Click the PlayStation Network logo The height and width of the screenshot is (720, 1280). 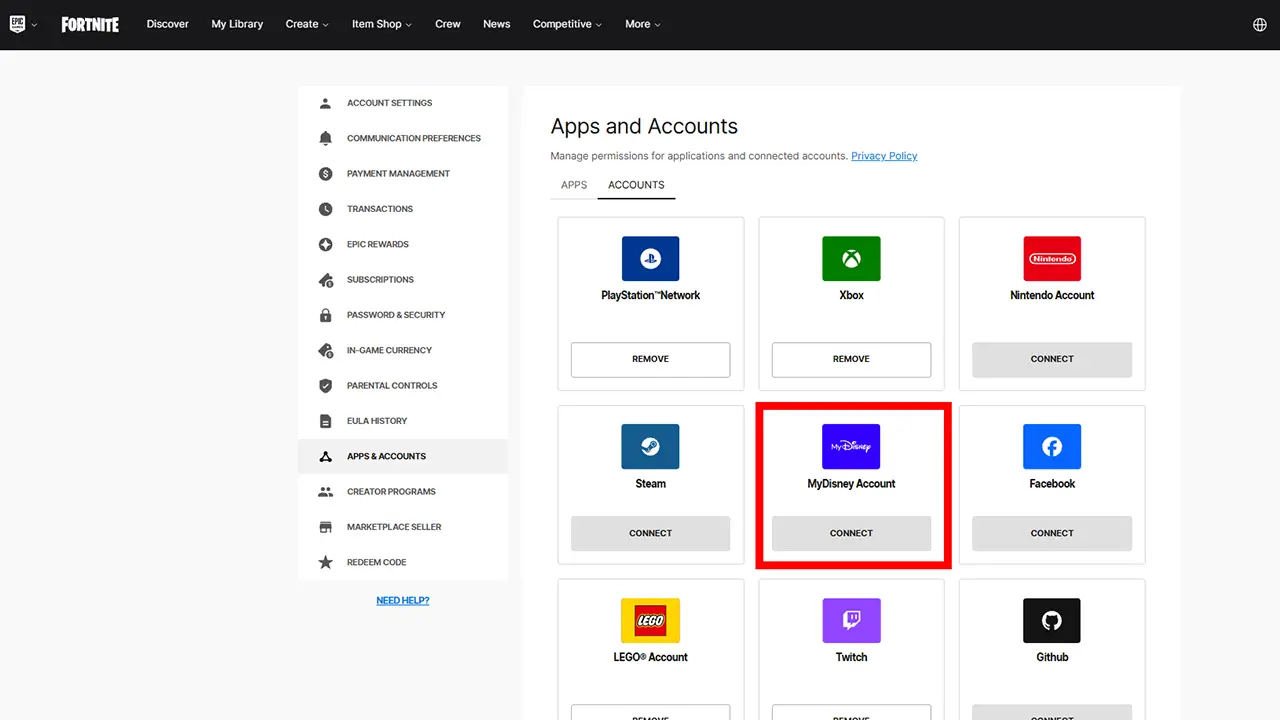click(x=650, y=258)
